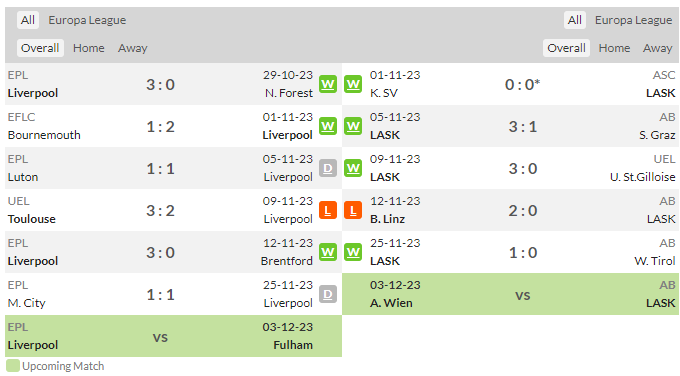The image size is (680, 376).
Task: Click the W badge for Liverpool vs N. Forest
Action: coord(328,84)
